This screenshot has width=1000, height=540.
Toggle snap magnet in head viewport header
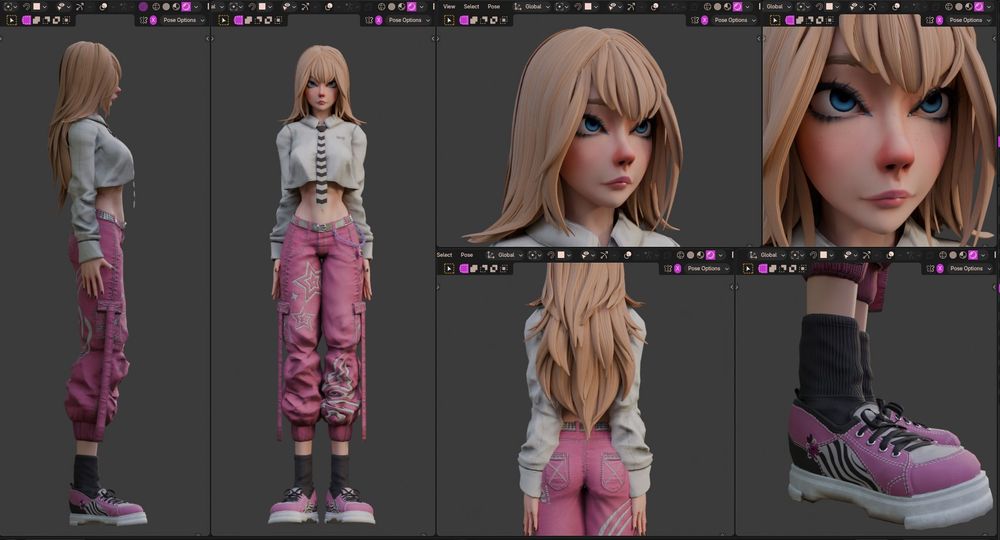(578, 6)
